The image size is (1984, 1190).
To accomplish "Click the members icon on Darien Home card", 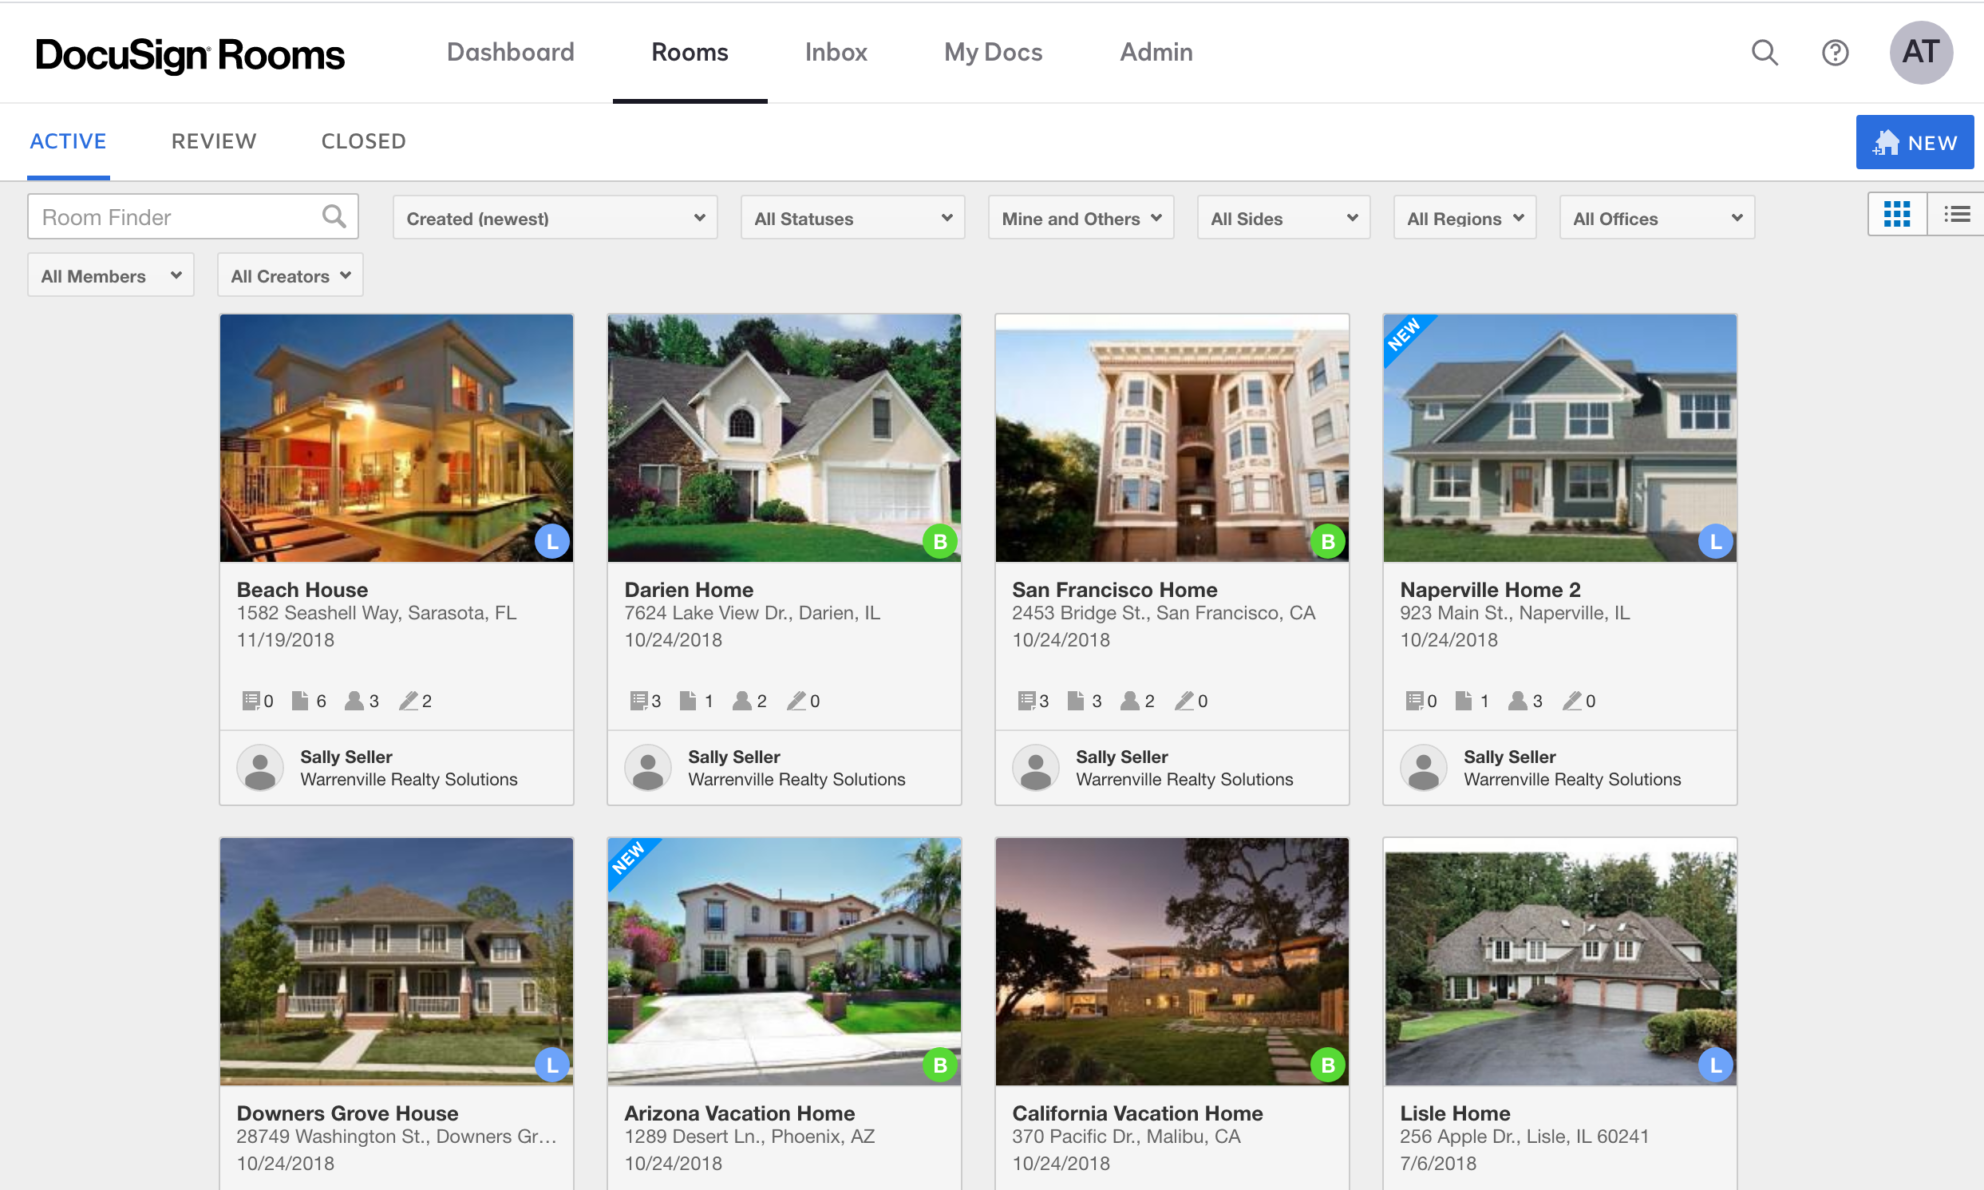I will click(741, 700).
